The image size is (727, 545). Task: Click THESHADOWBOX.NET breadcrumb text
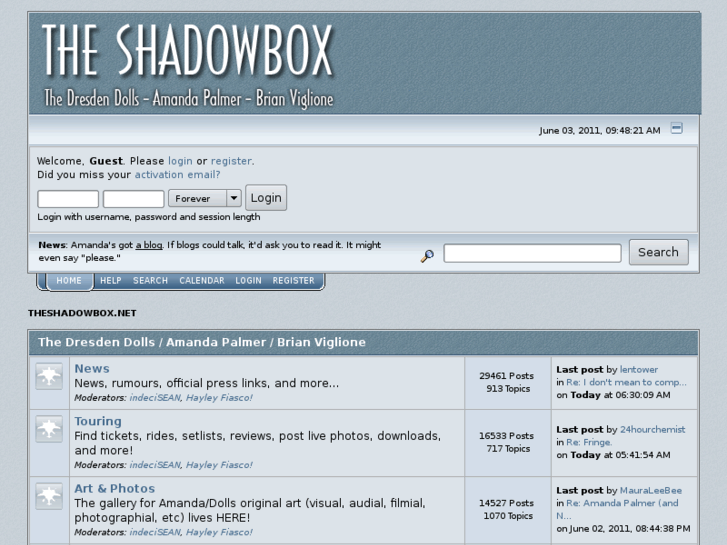point(82,313)
